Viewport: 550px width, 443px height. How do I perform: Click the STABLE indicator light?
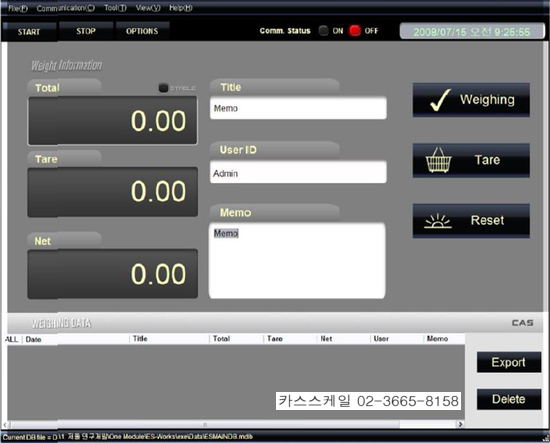163,88
